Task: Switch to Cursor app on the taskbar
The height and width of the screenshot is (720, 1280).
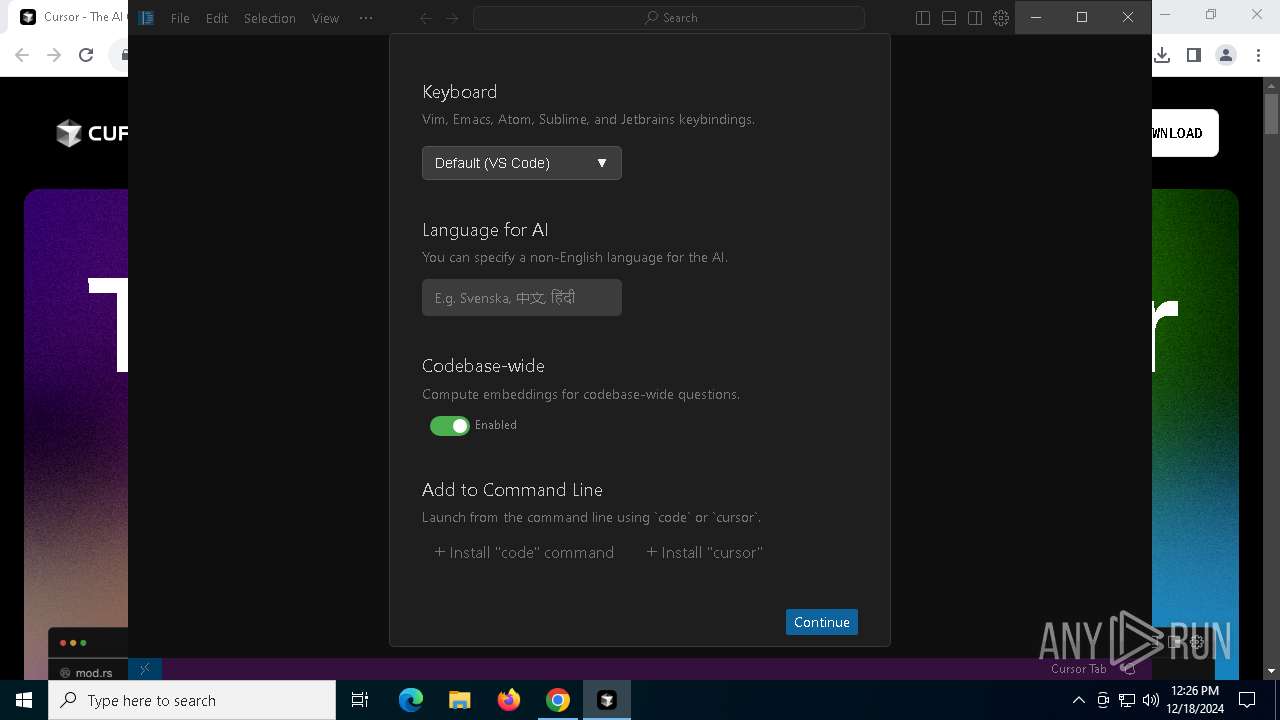Action: click(x=607, y=700)
